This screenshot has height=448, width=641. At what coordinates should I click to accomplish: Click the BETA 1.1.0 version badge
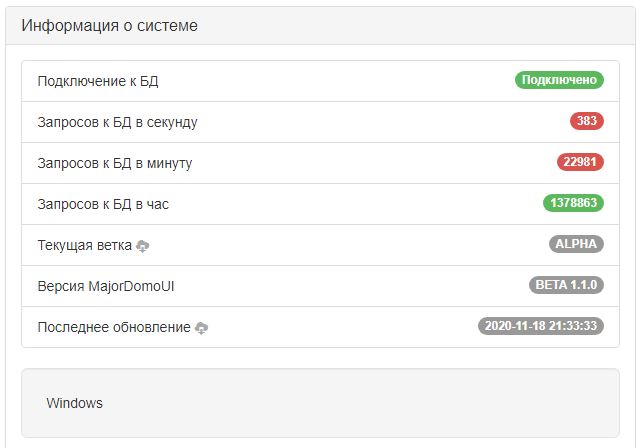pyautogui.click(x=566, y=285)
